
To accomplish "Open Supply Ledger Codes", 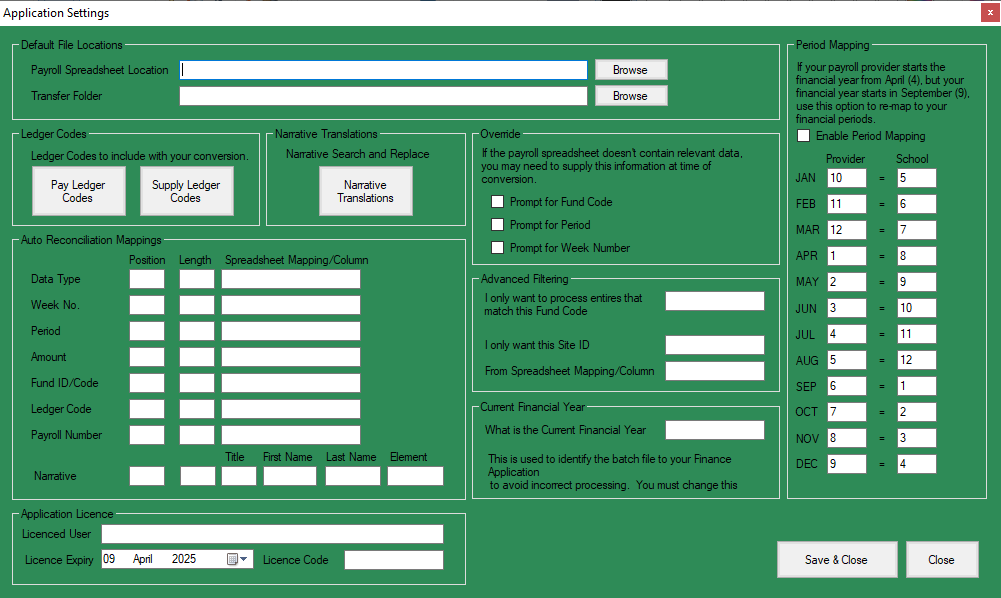I will [186, 191].
